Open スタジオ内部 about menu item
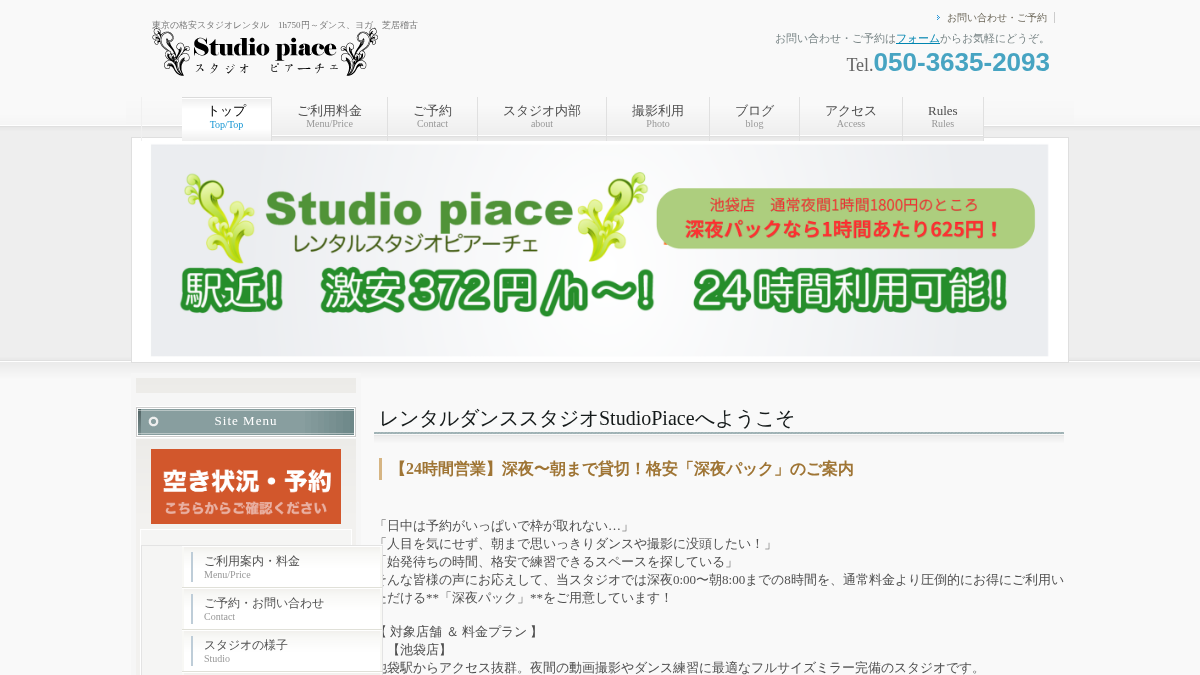This screenshot has width=1200, height=675. point(541,117)
